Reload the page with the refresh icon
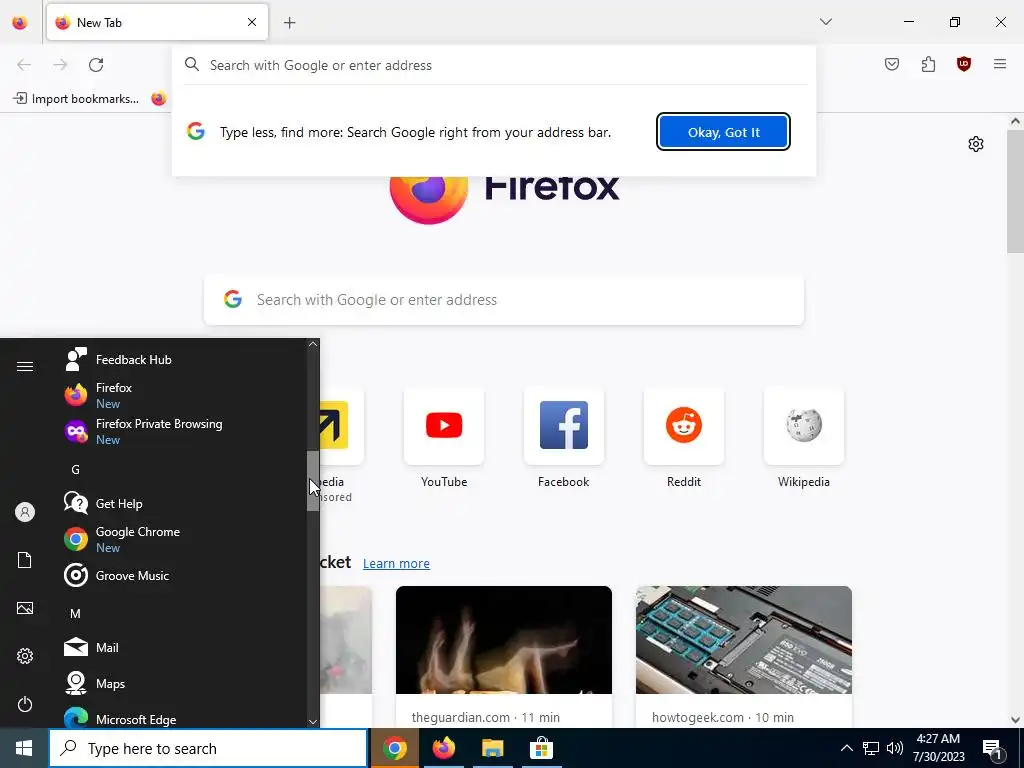The width and height of the screenshot is (1024, 768). [x=96, y=65]
